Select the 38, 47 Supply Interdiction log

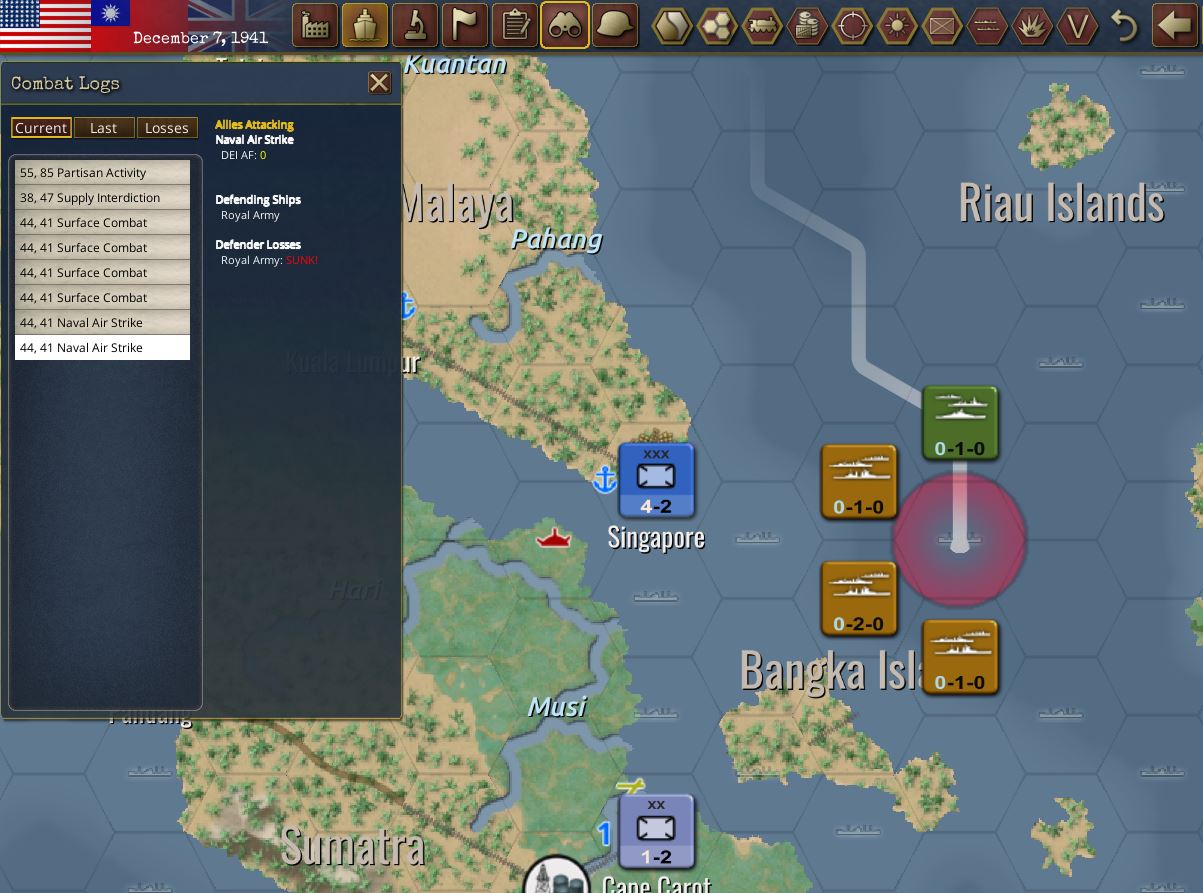(102, 198)
